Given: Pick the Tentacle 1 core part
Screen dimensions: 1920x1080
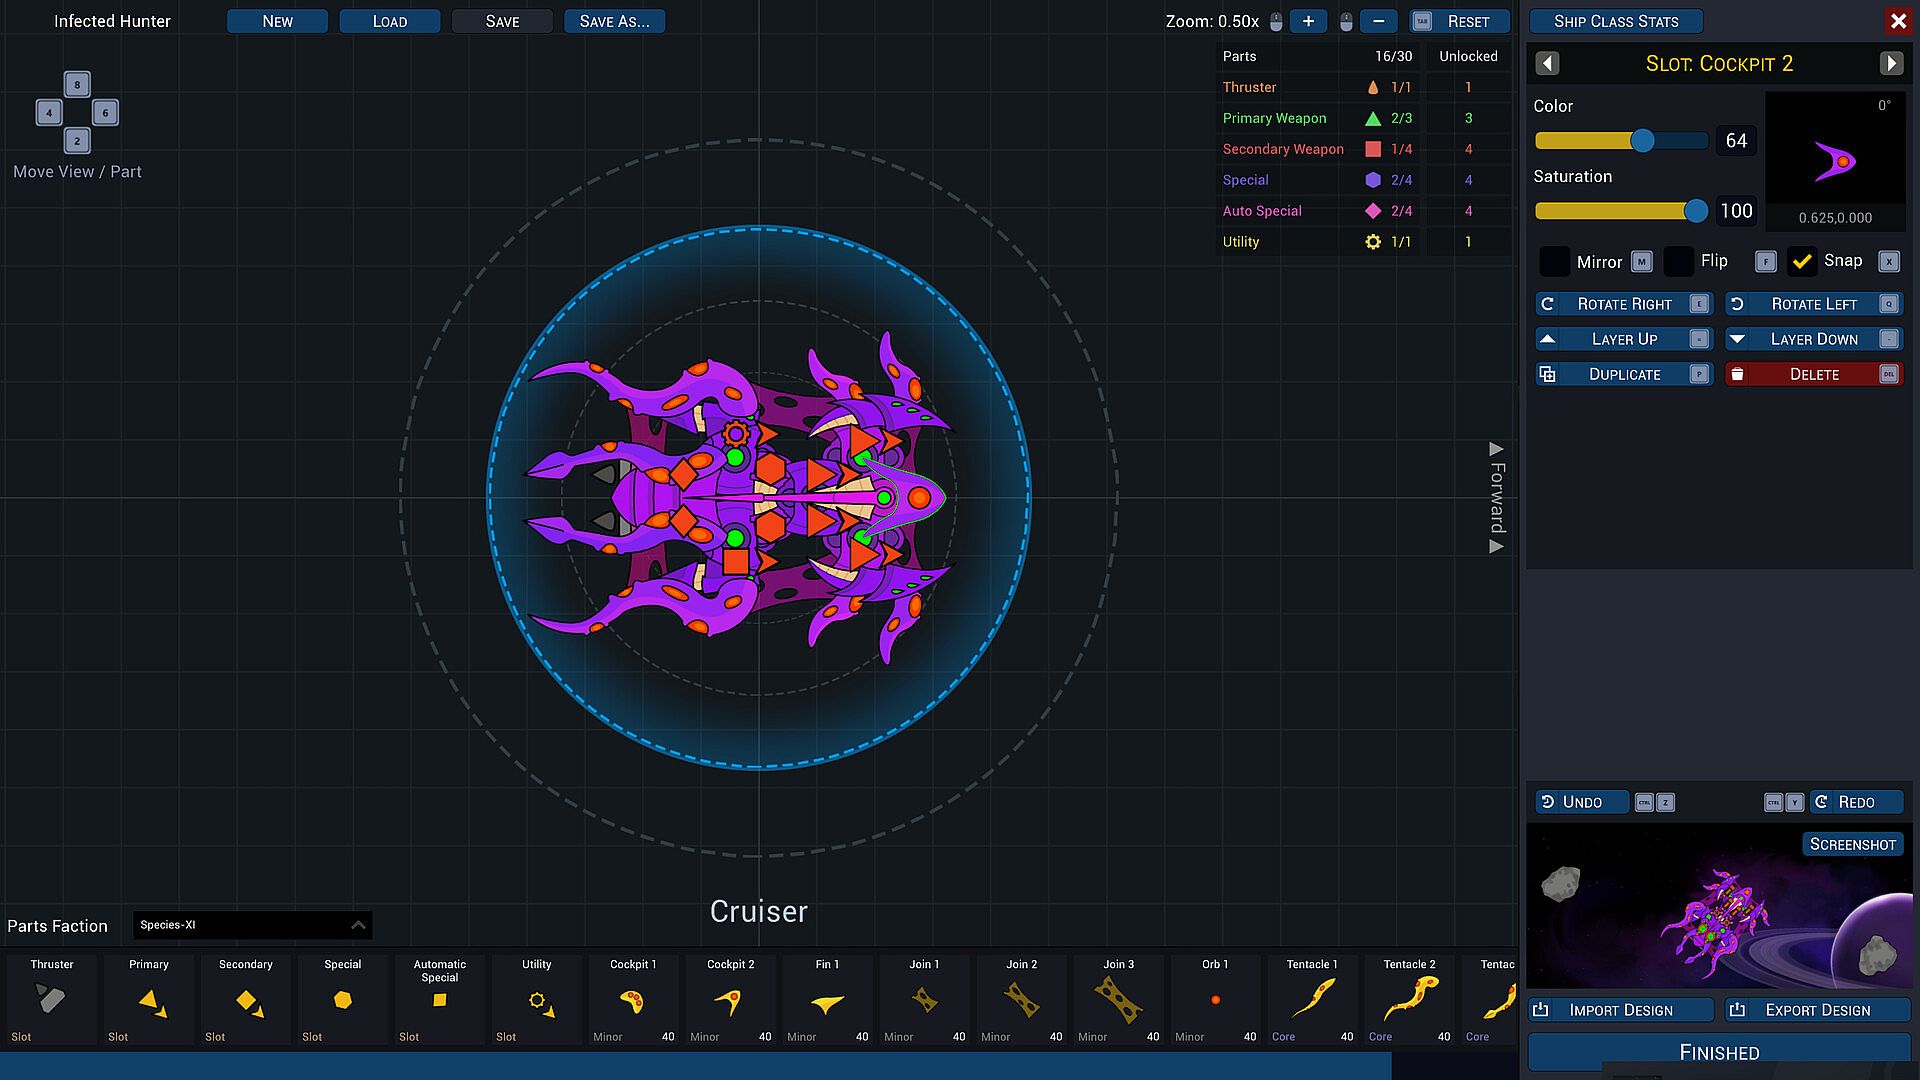Looking at the screenshot, I should [1312, 999].
